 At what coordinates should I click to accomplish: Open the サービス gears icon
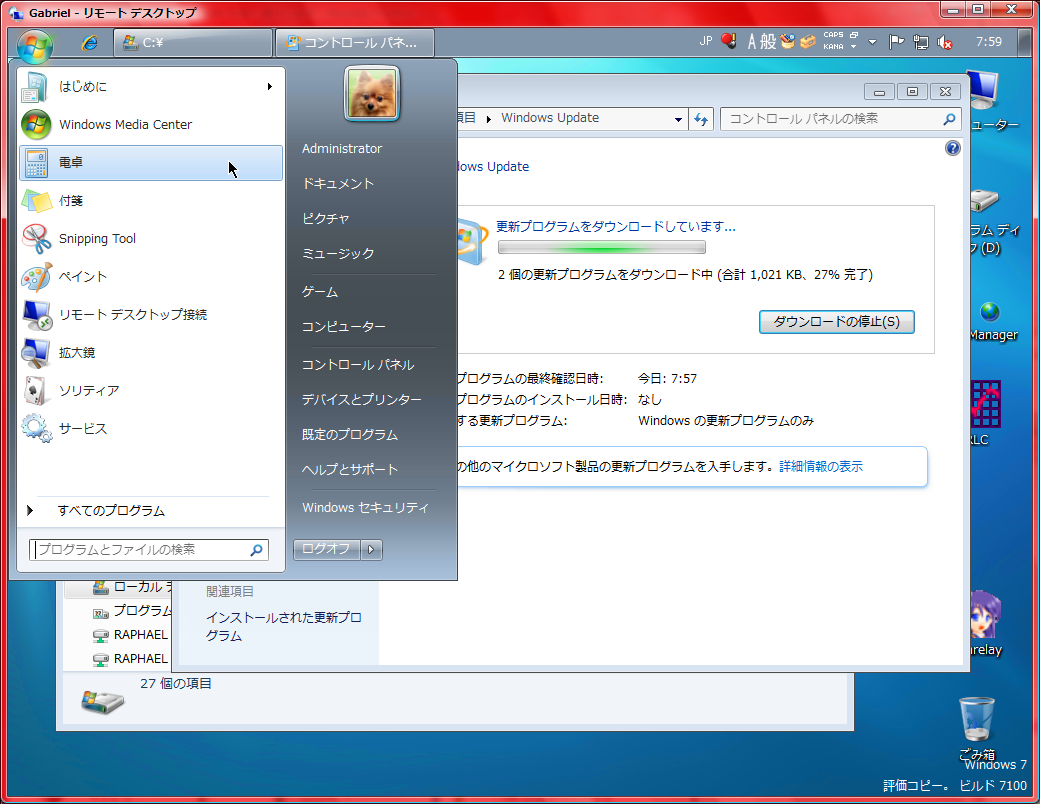[x=36, y=429]
